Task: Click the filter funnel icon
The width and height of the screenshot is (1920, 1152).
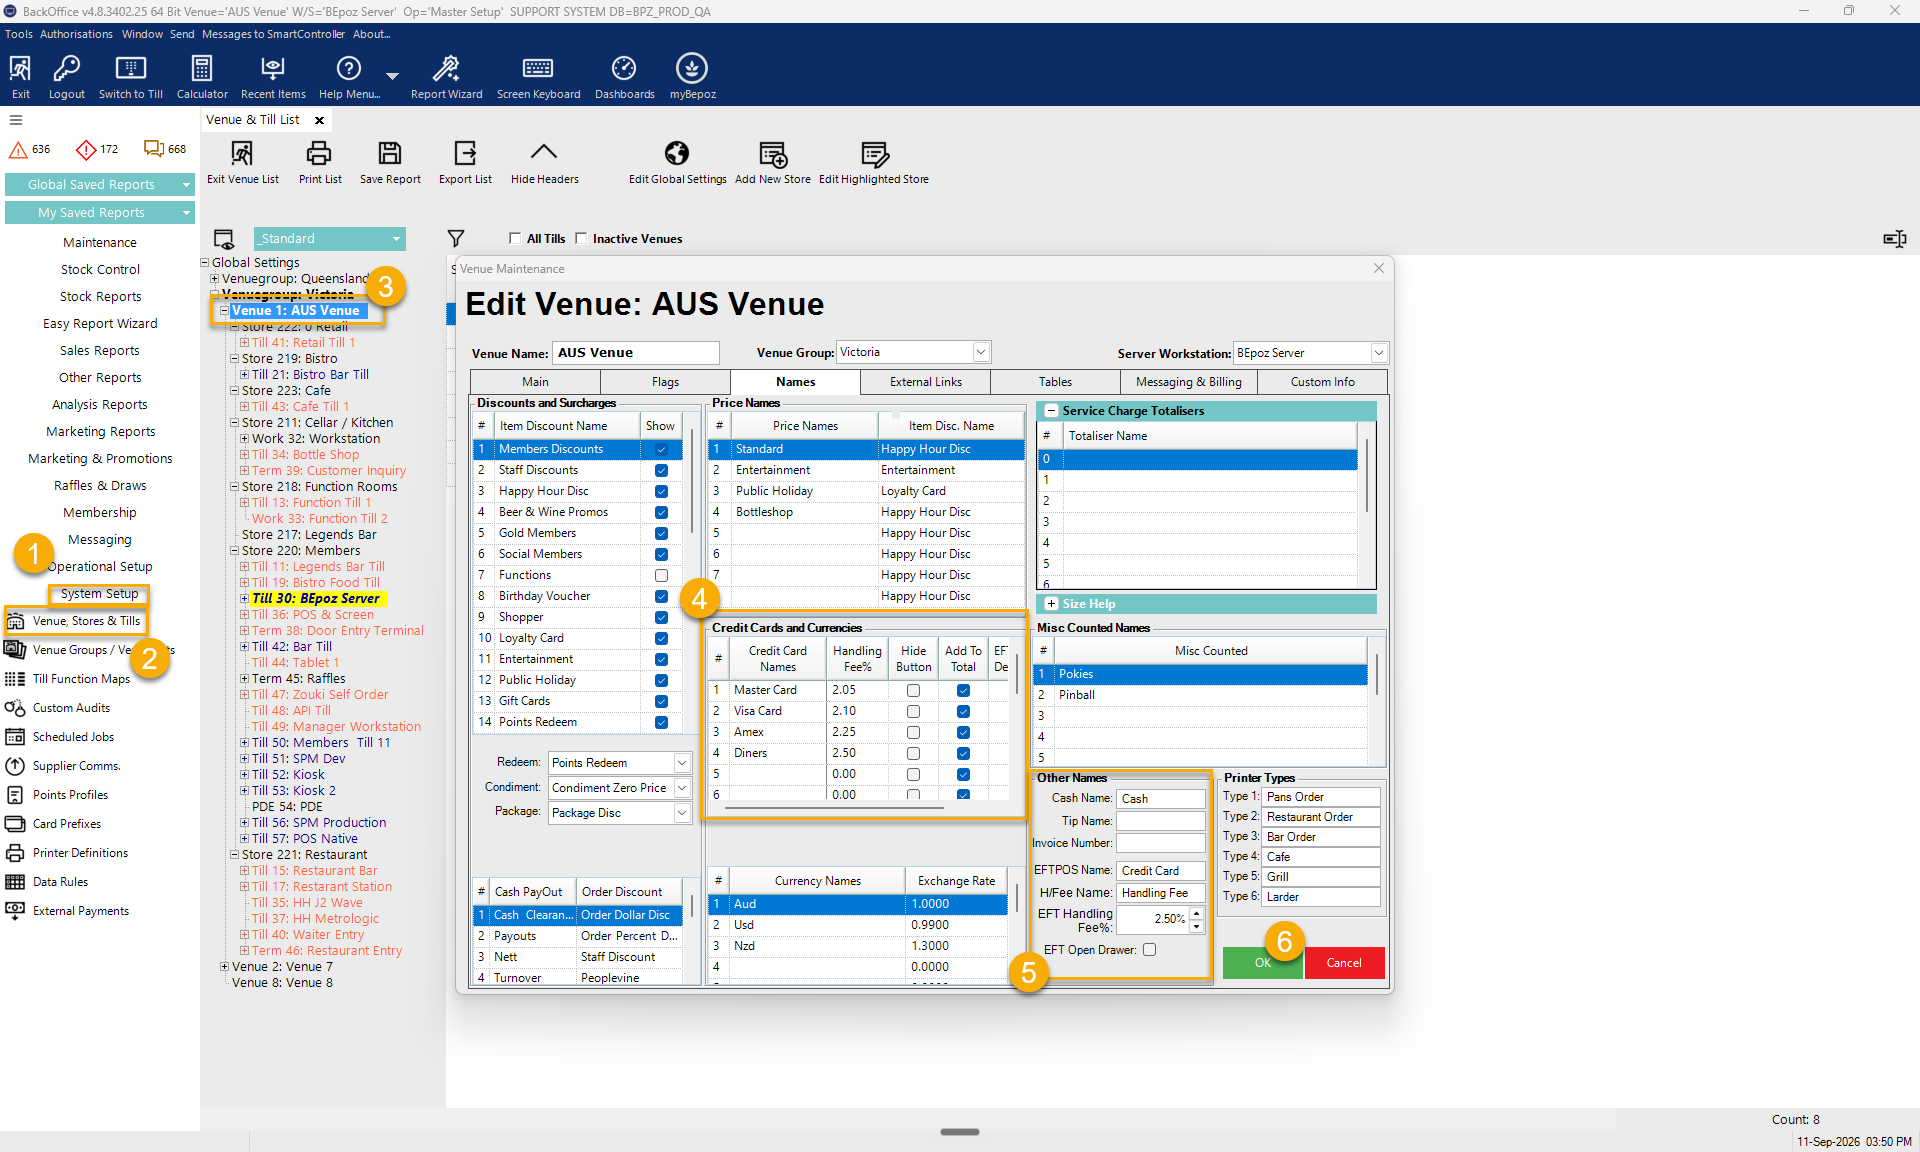Action: 456,238
